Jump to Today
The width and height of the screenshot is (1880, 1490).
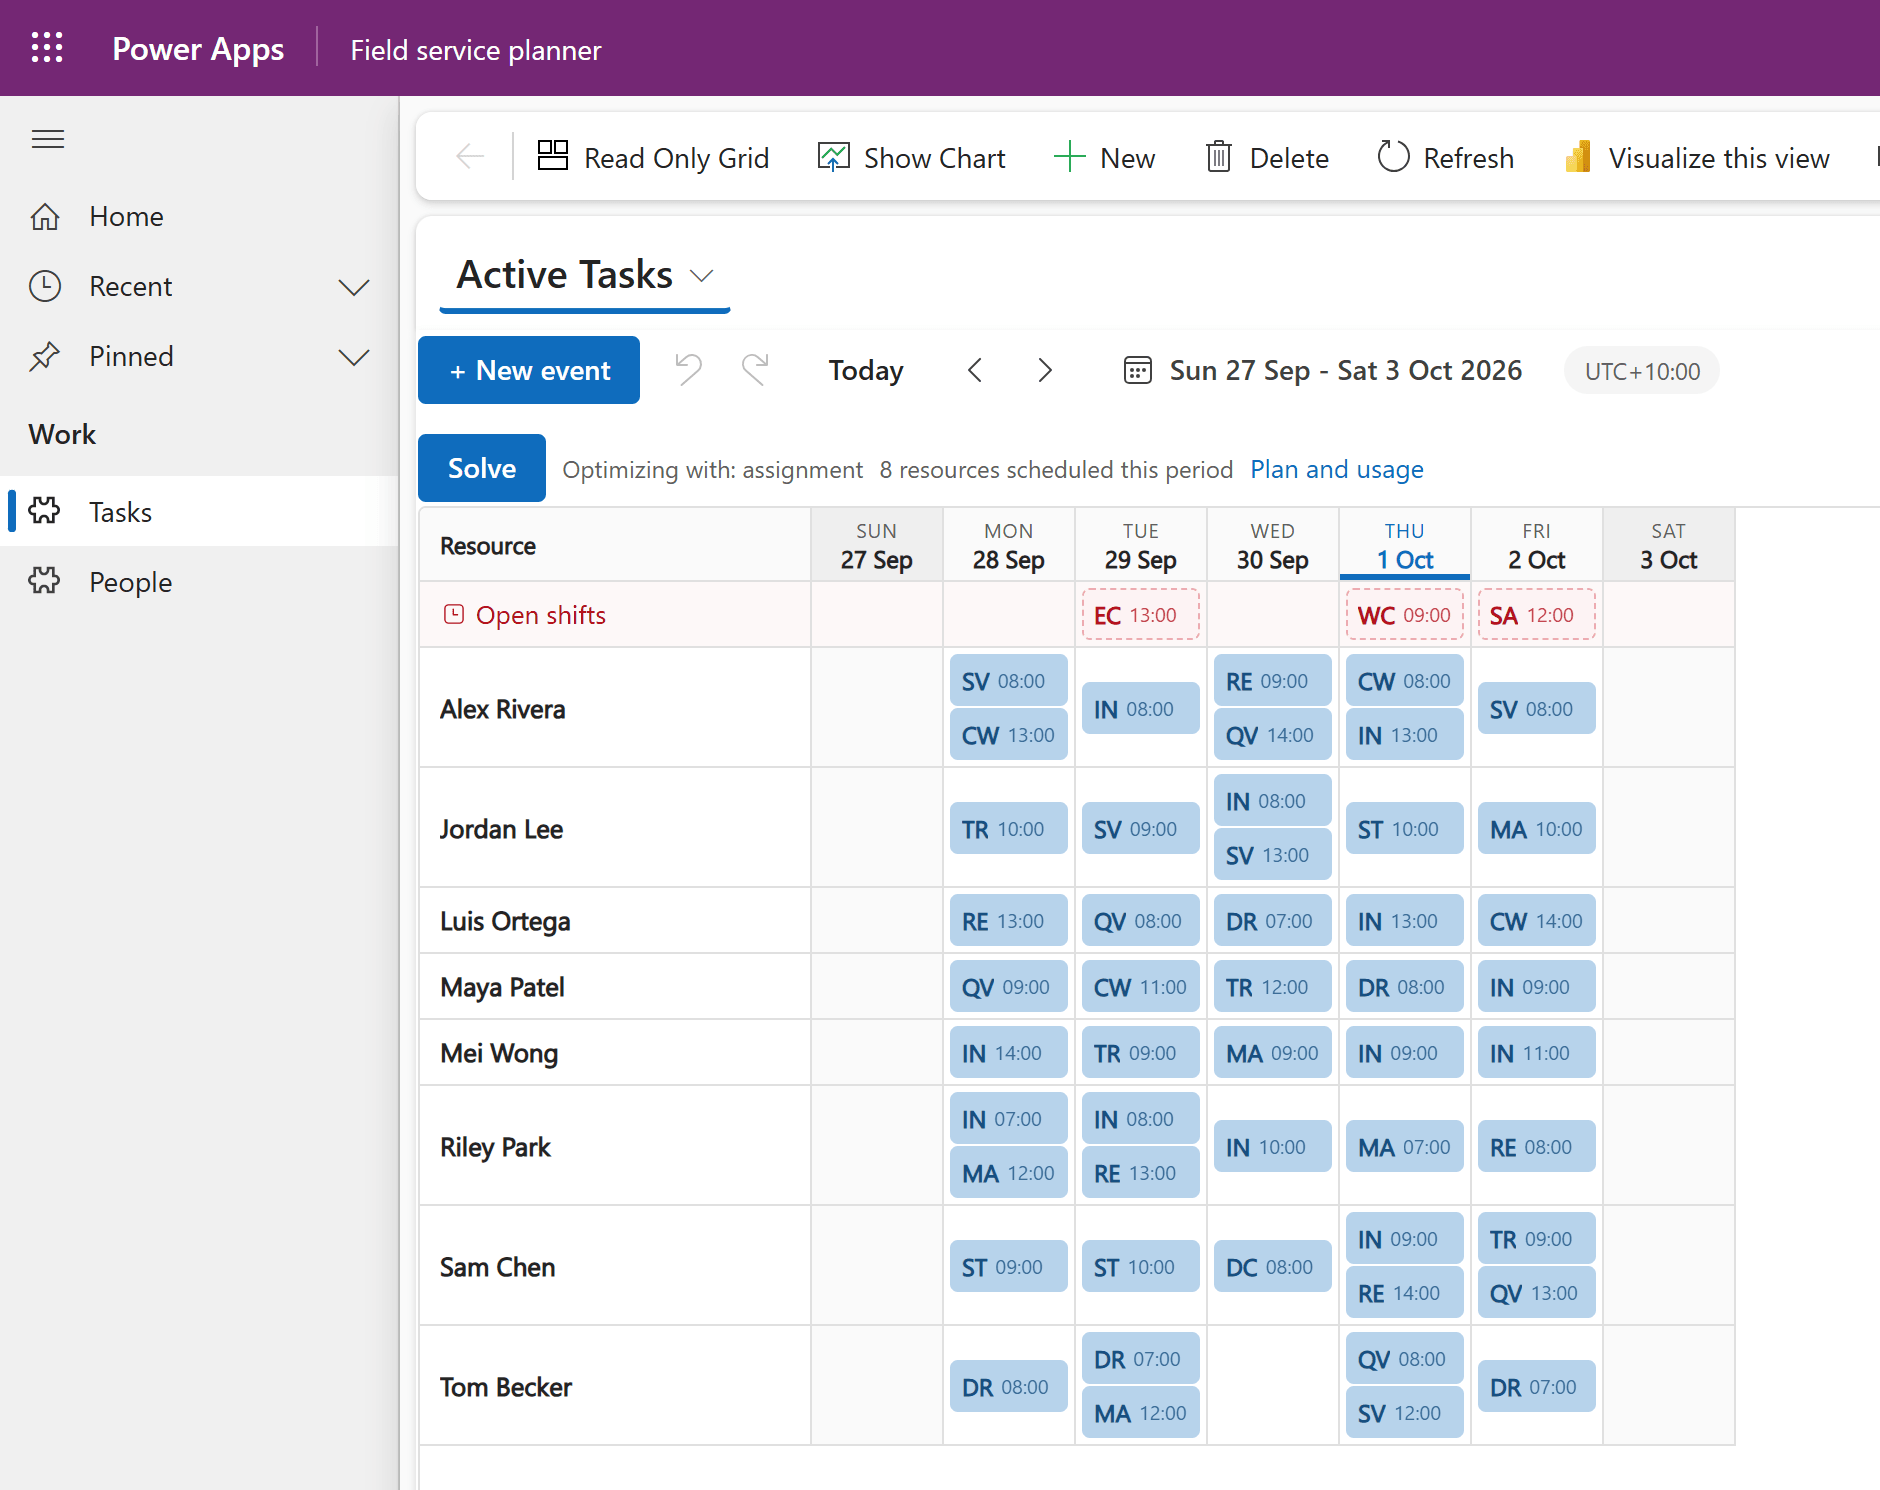[x=866, y=370]
